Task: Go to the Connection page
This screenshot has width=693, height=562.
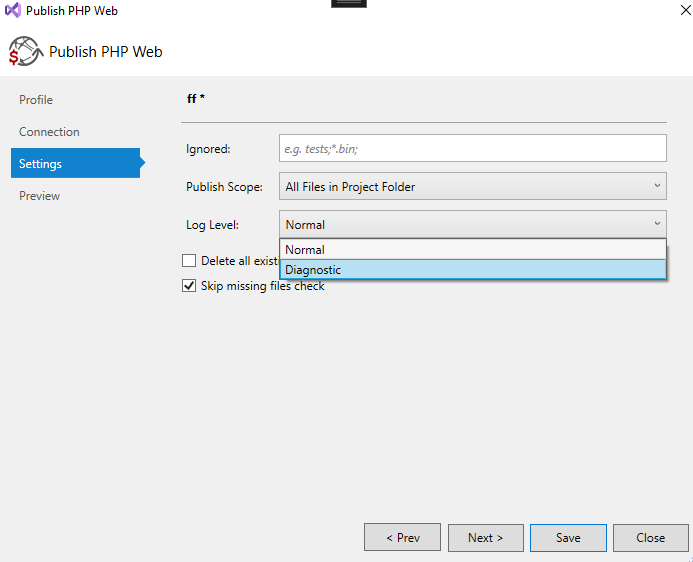Action: tap(49, 132)
